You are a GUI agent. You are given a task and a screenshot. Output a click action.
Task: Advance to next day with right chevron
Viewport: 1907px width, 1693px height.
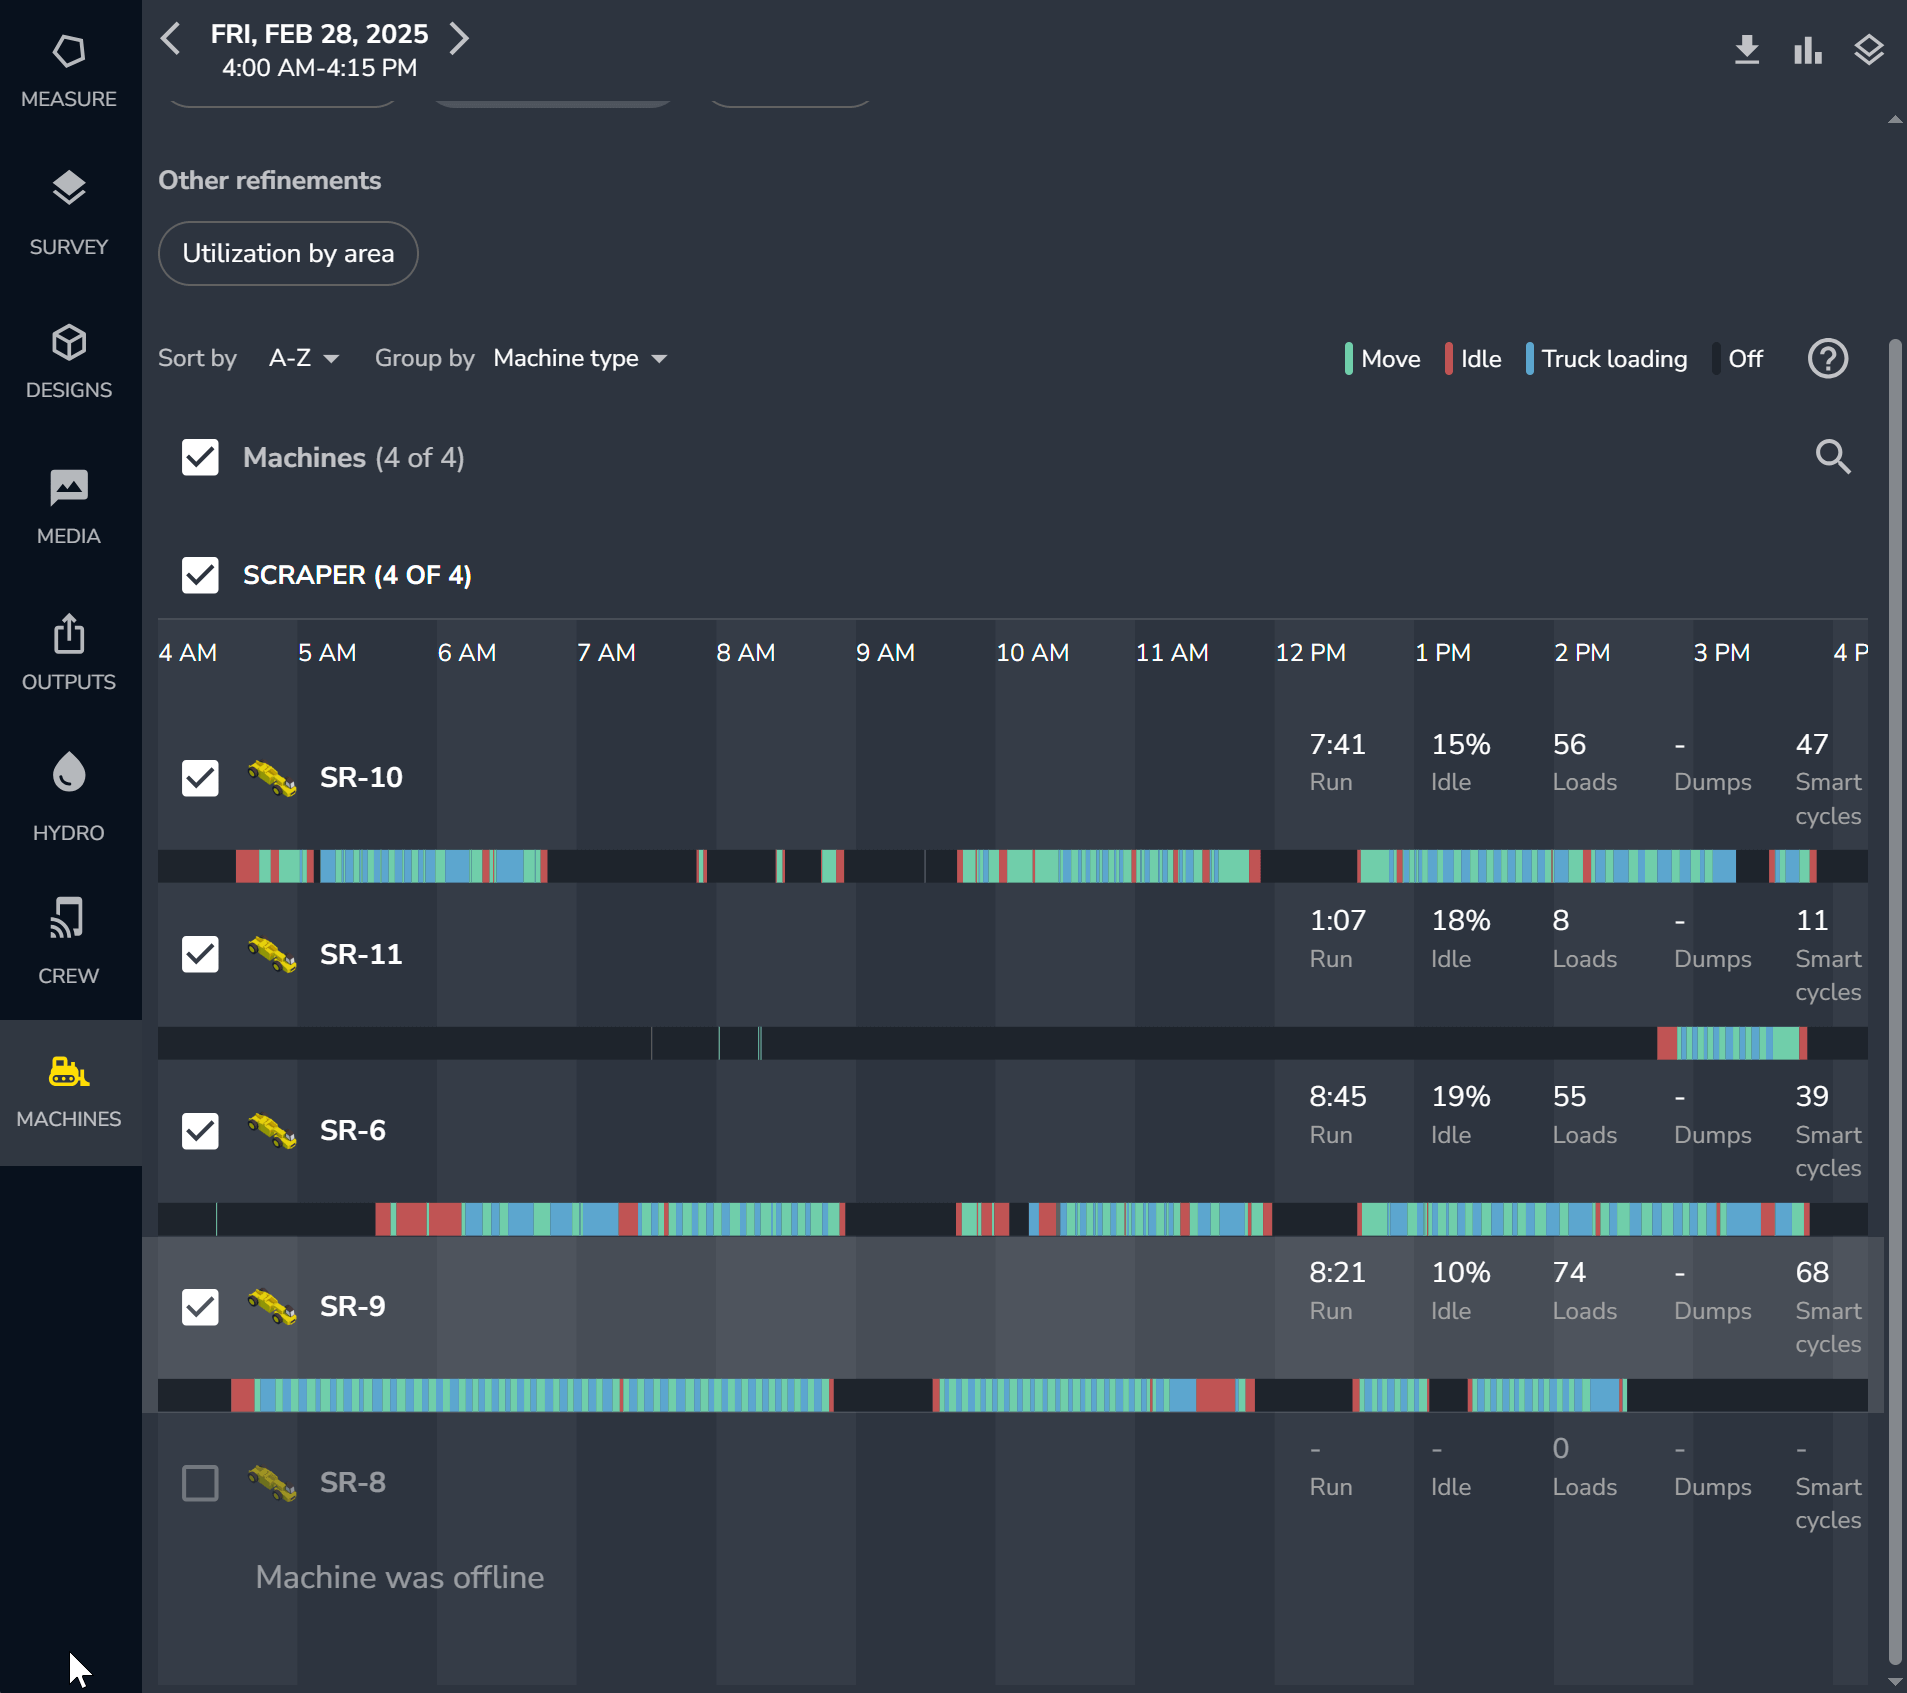[x=459, y=39]
